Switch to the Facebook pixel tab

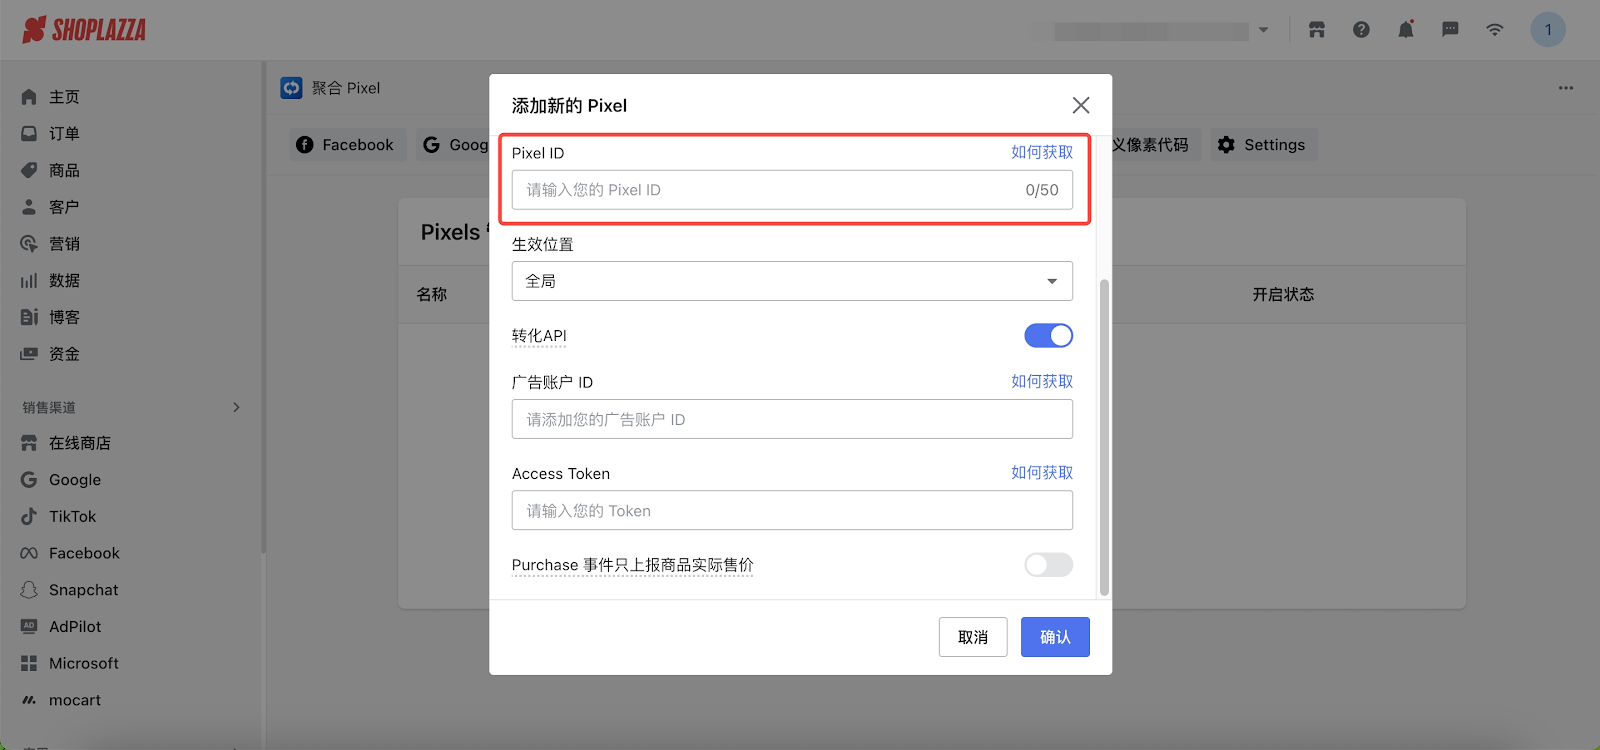point(346,145)
